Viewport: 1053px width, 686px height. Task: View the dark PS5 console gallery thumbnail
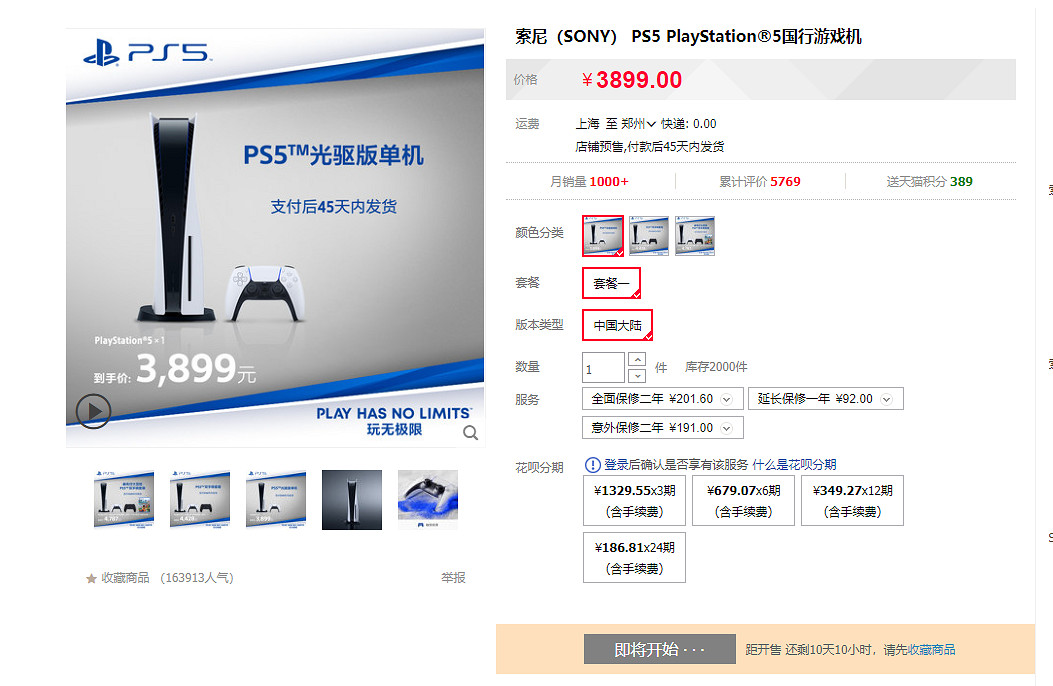(x=352, y=500)
